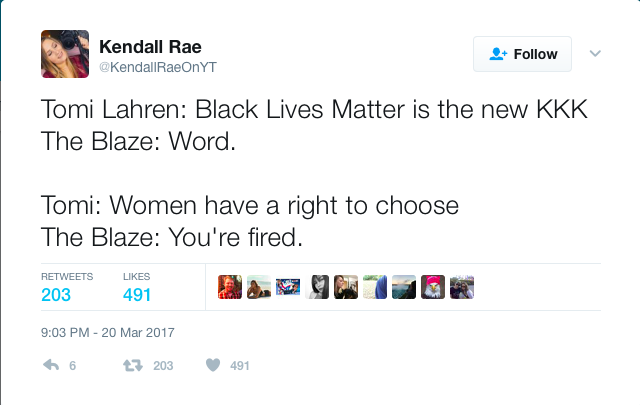Like the tweet with the heart icon
The width and height of the screenshot is (640, 405).
[x=213, y=365]
